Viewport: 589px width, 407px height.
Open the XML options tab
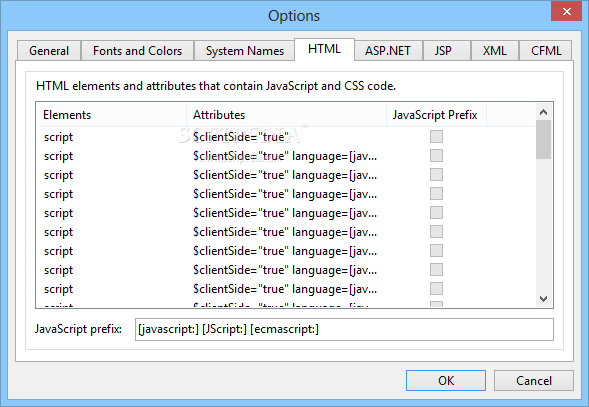[494, 51]
